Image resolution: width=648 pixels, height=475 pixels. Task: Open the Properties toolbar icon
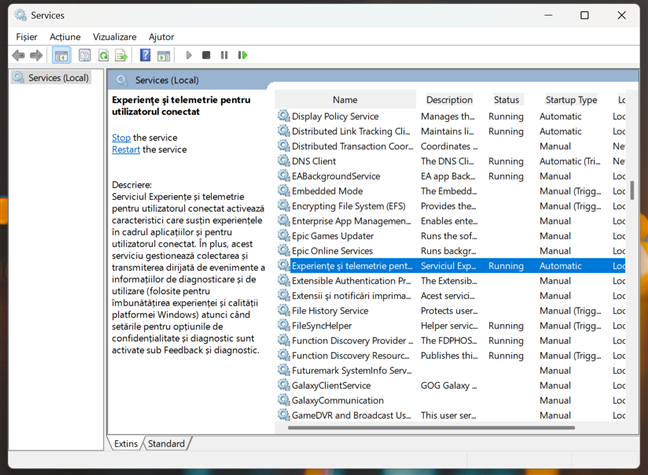point(83,56)
